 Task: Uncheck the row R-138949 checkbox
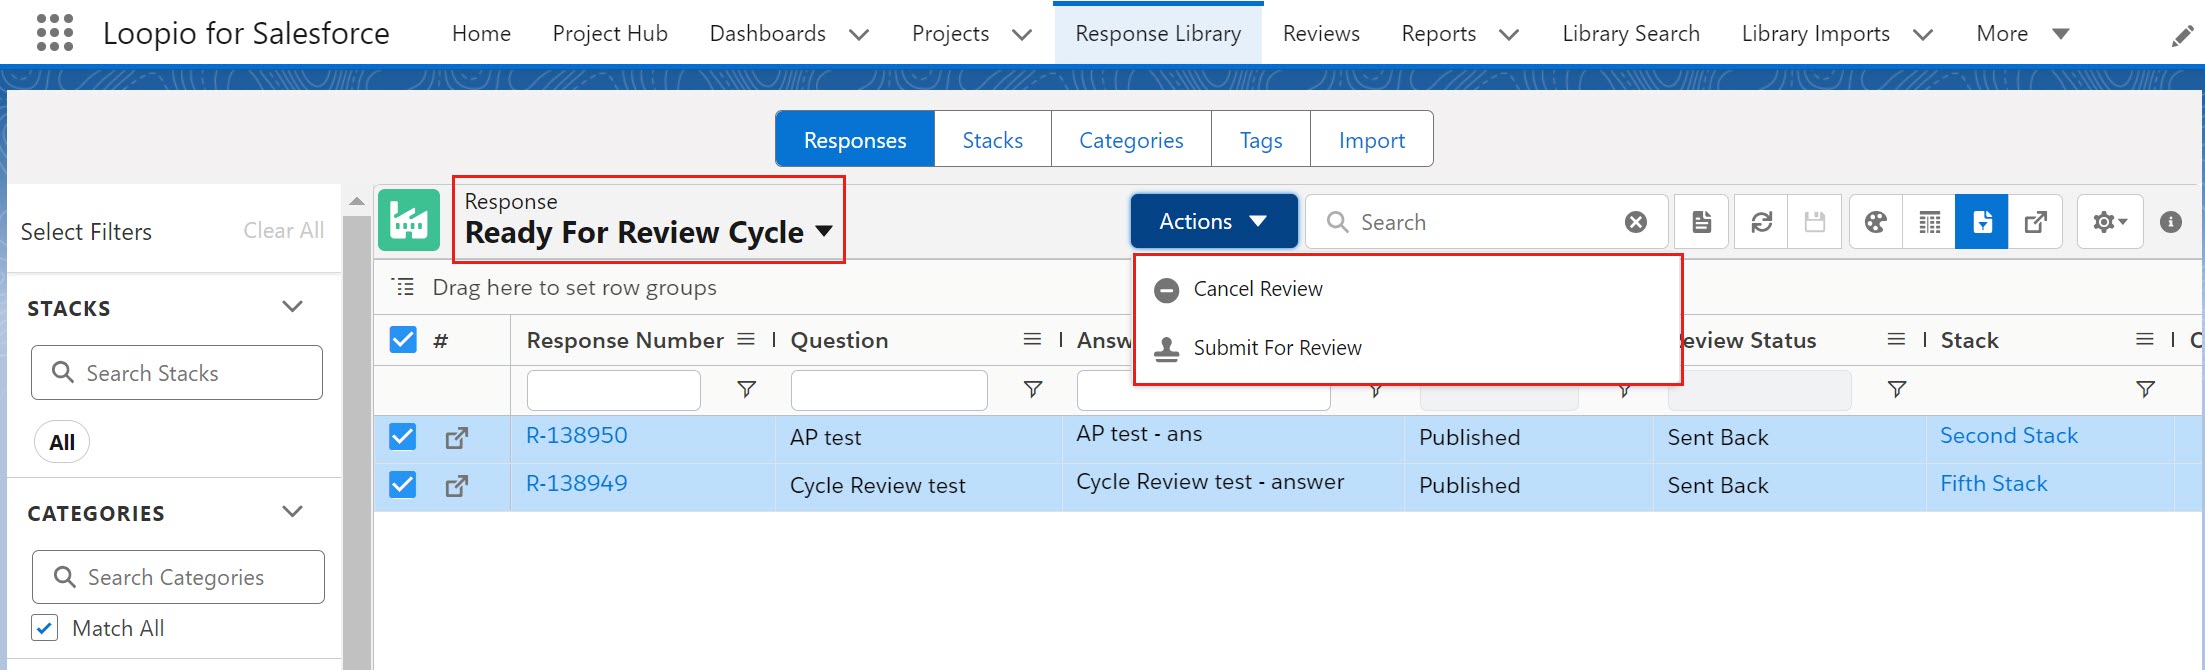[x=402, y=485]
